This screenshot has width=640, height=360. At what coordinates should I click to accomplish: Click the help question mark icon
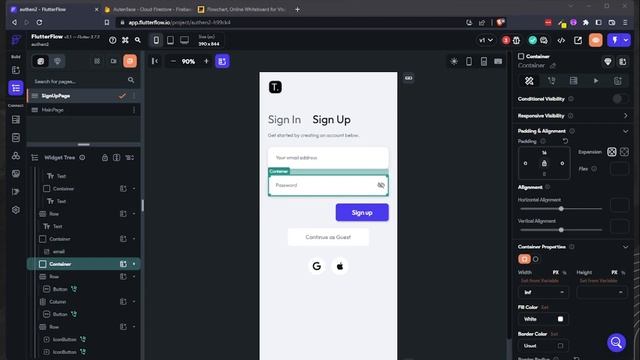point(113,40)
